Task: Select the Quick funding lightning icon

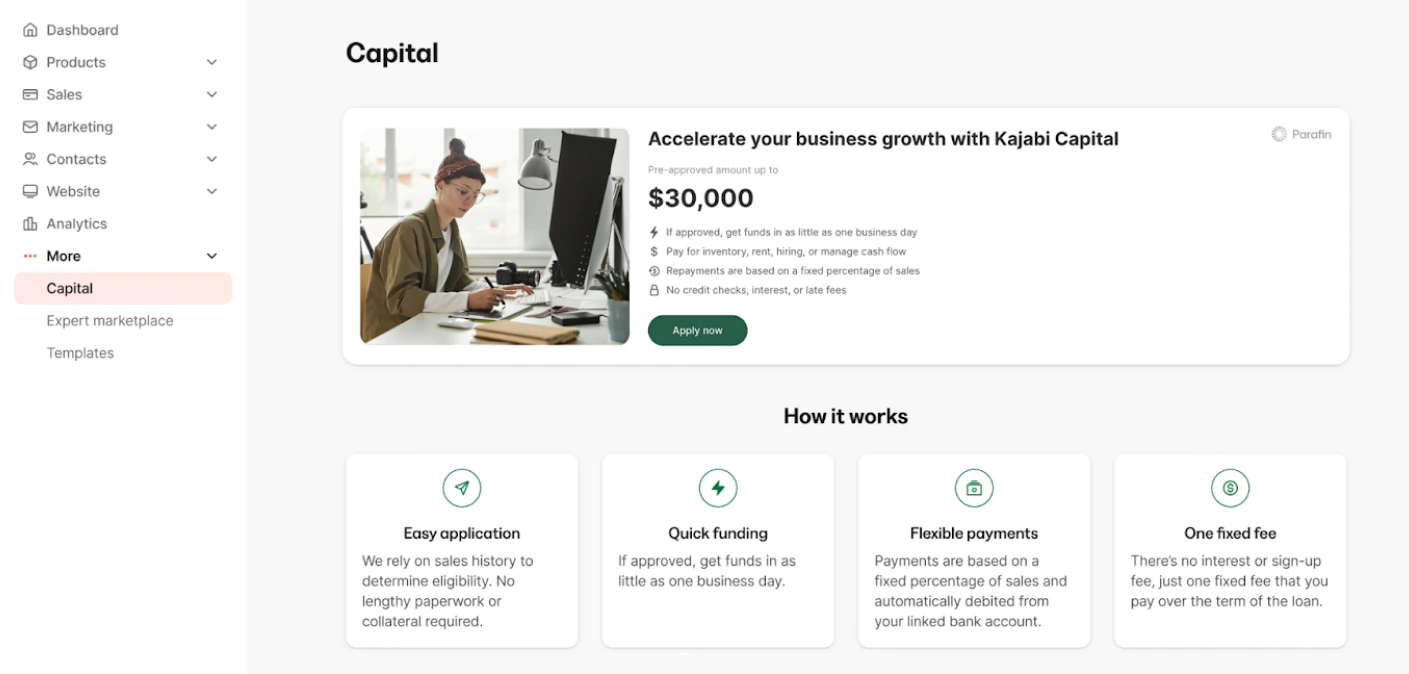Action: [717, 488]
